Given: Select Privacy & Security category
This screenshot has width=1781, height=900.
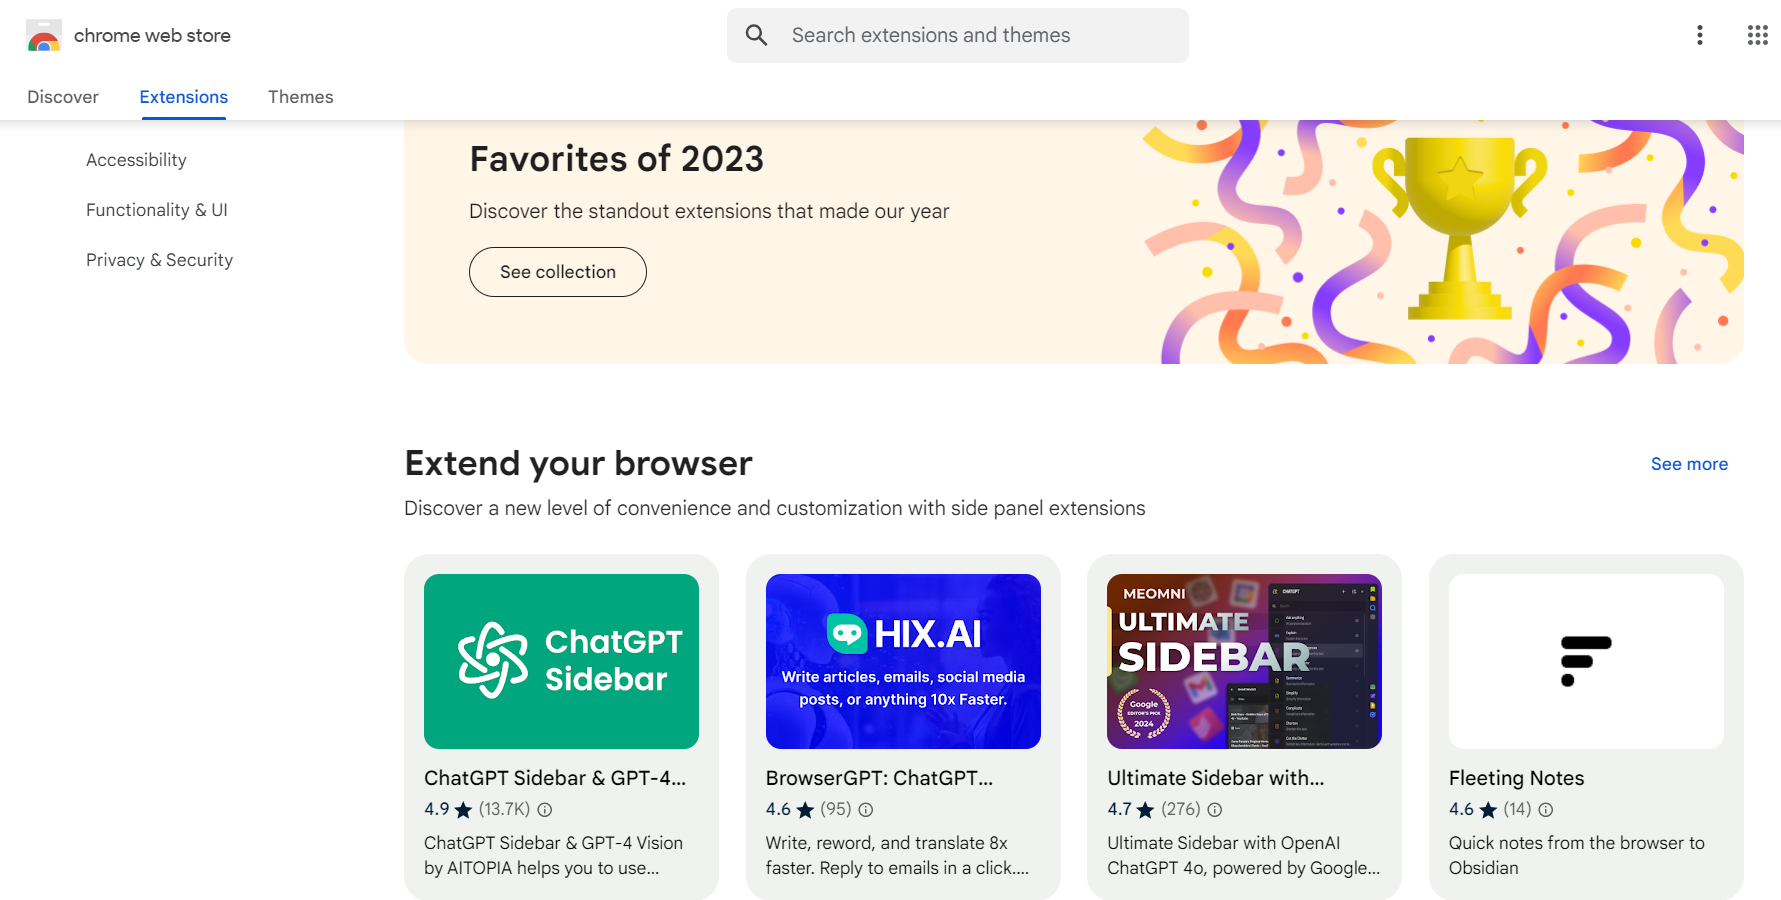Looking at the screenshot, I should pos(159,259).
